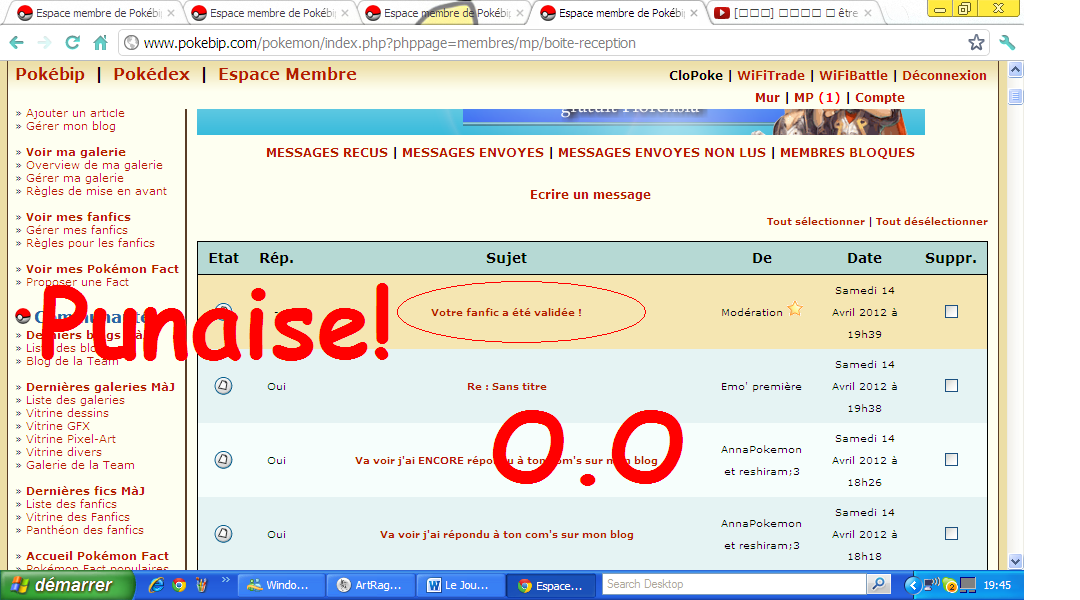Check the Suppr. box for 'Re : Sans titre'
1080x600 pixels.
click(x=951, y=386)
